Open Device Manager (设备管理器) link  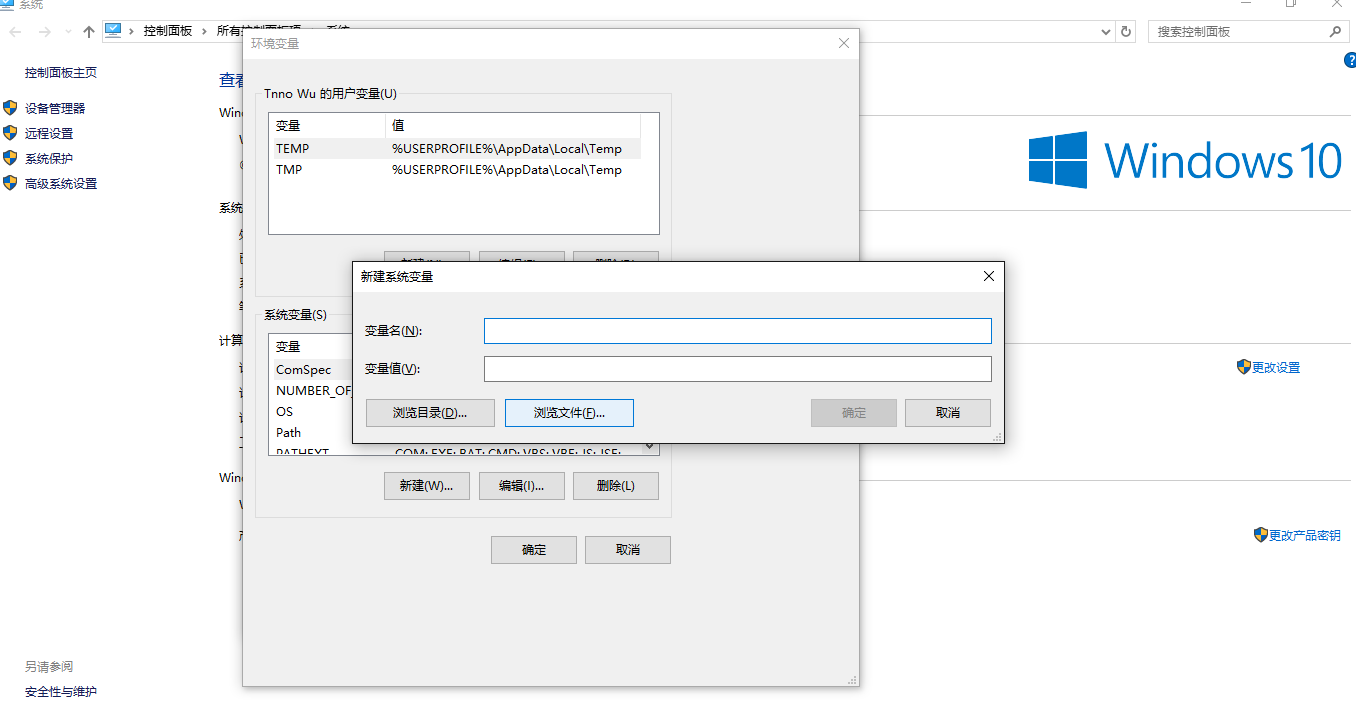[x=55, y=108]
